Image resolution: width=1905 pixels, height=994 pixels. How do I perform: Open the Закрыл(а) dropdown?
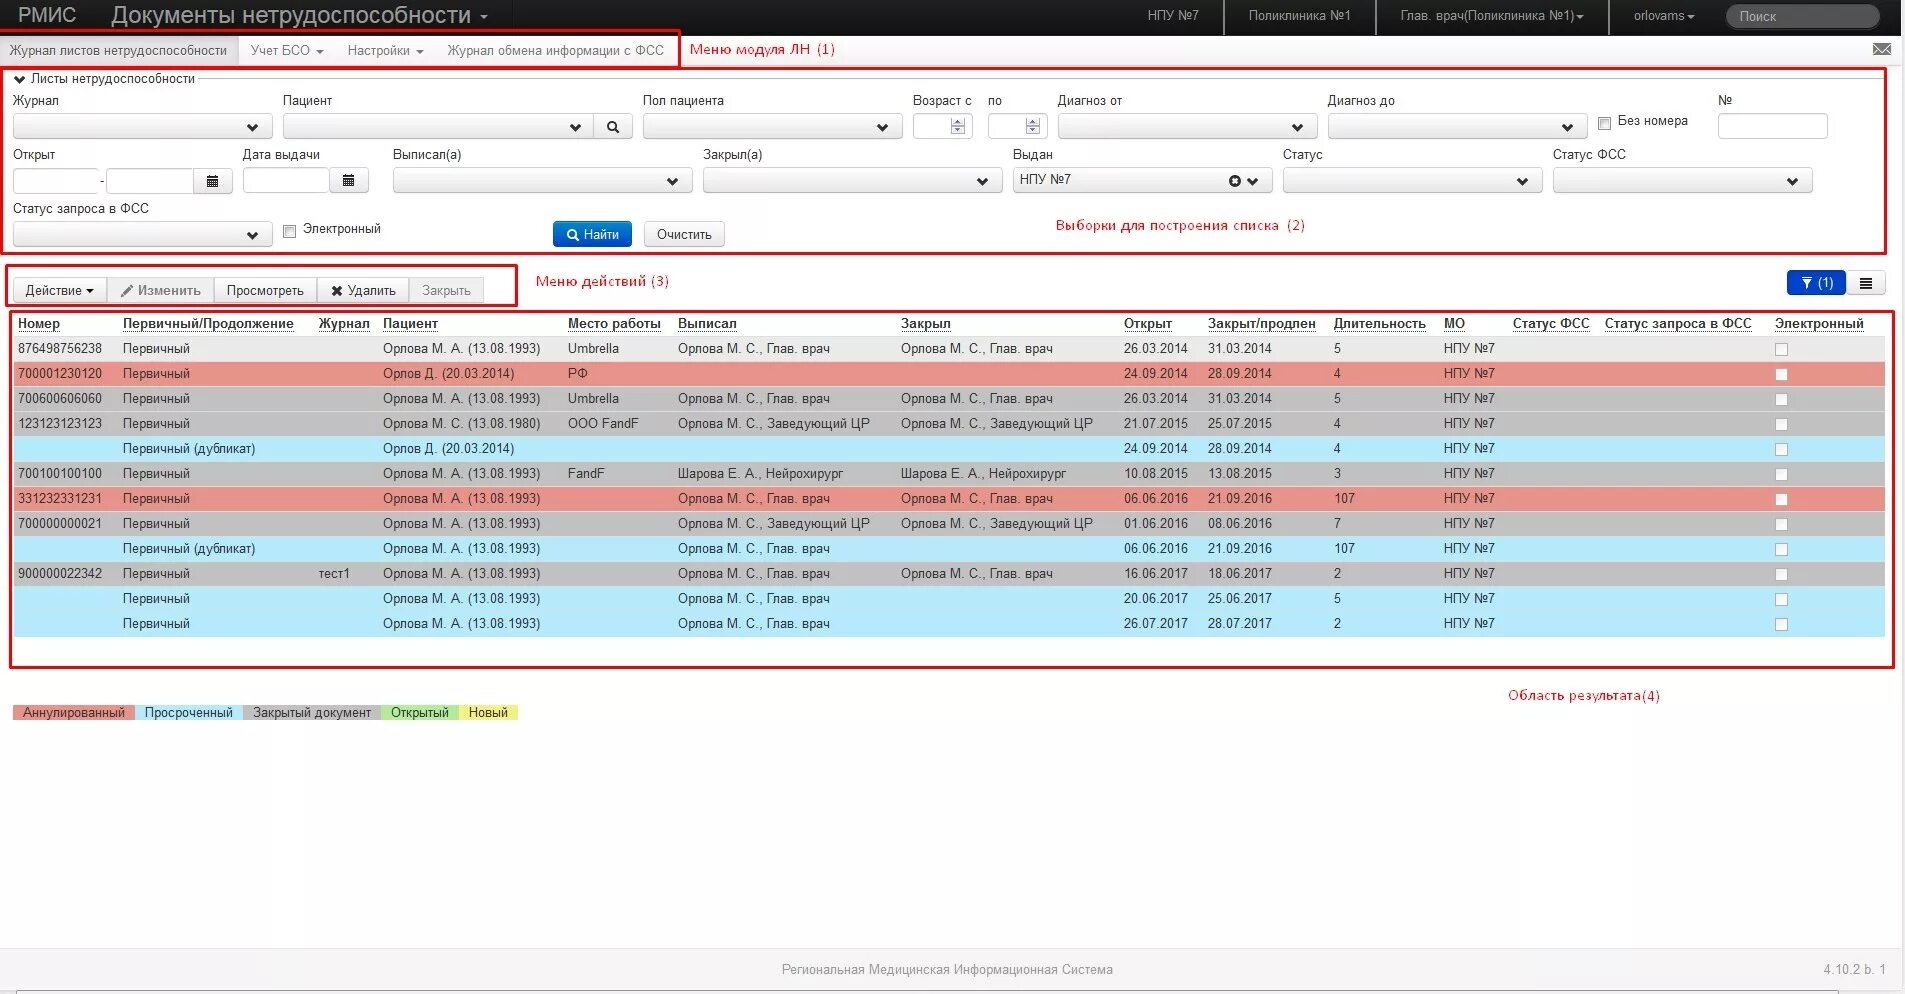pos(852,181)
